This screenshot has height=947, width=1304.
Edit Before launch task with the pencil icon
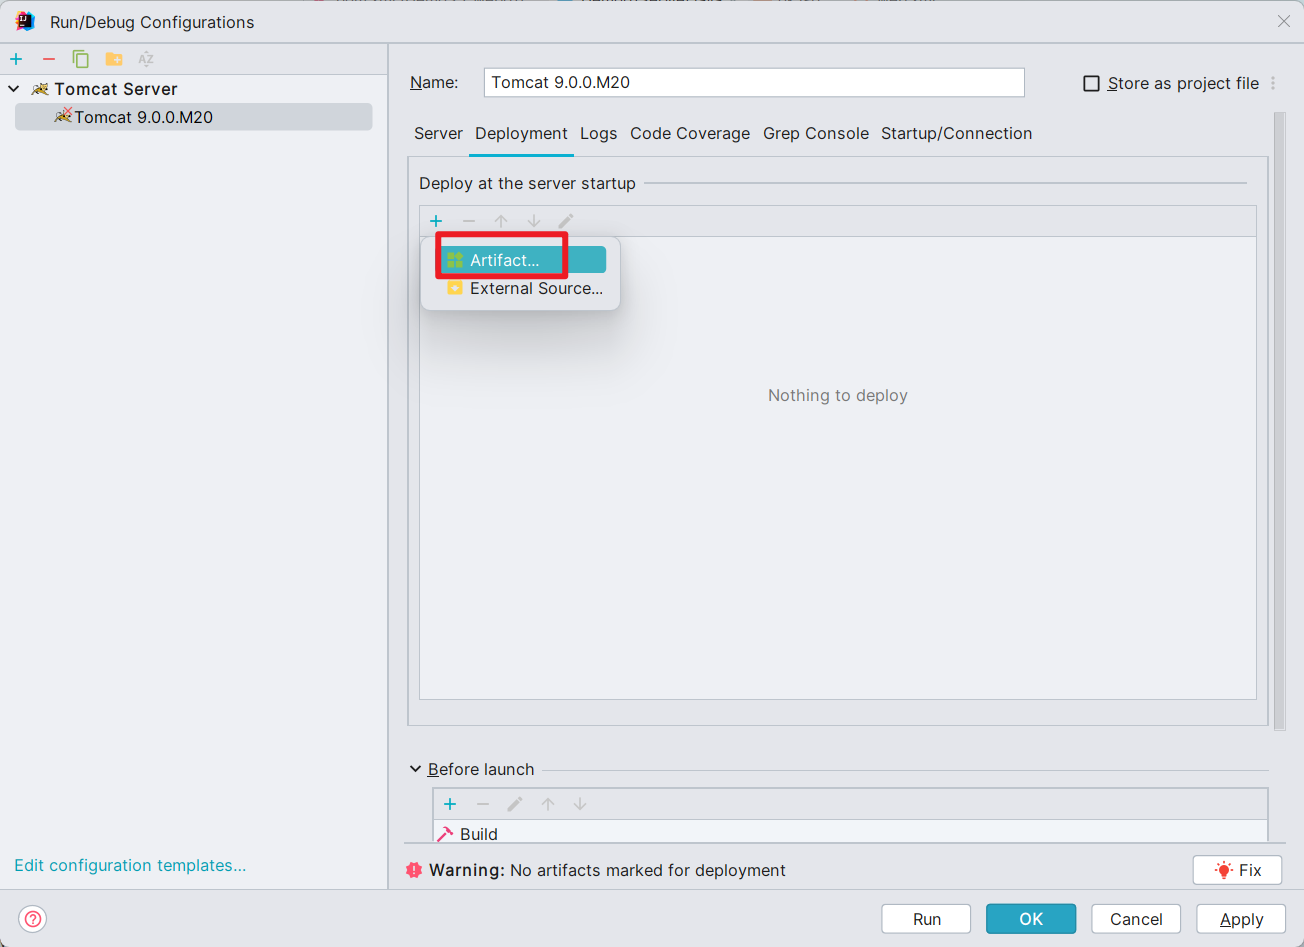click(x=515, y=804)
